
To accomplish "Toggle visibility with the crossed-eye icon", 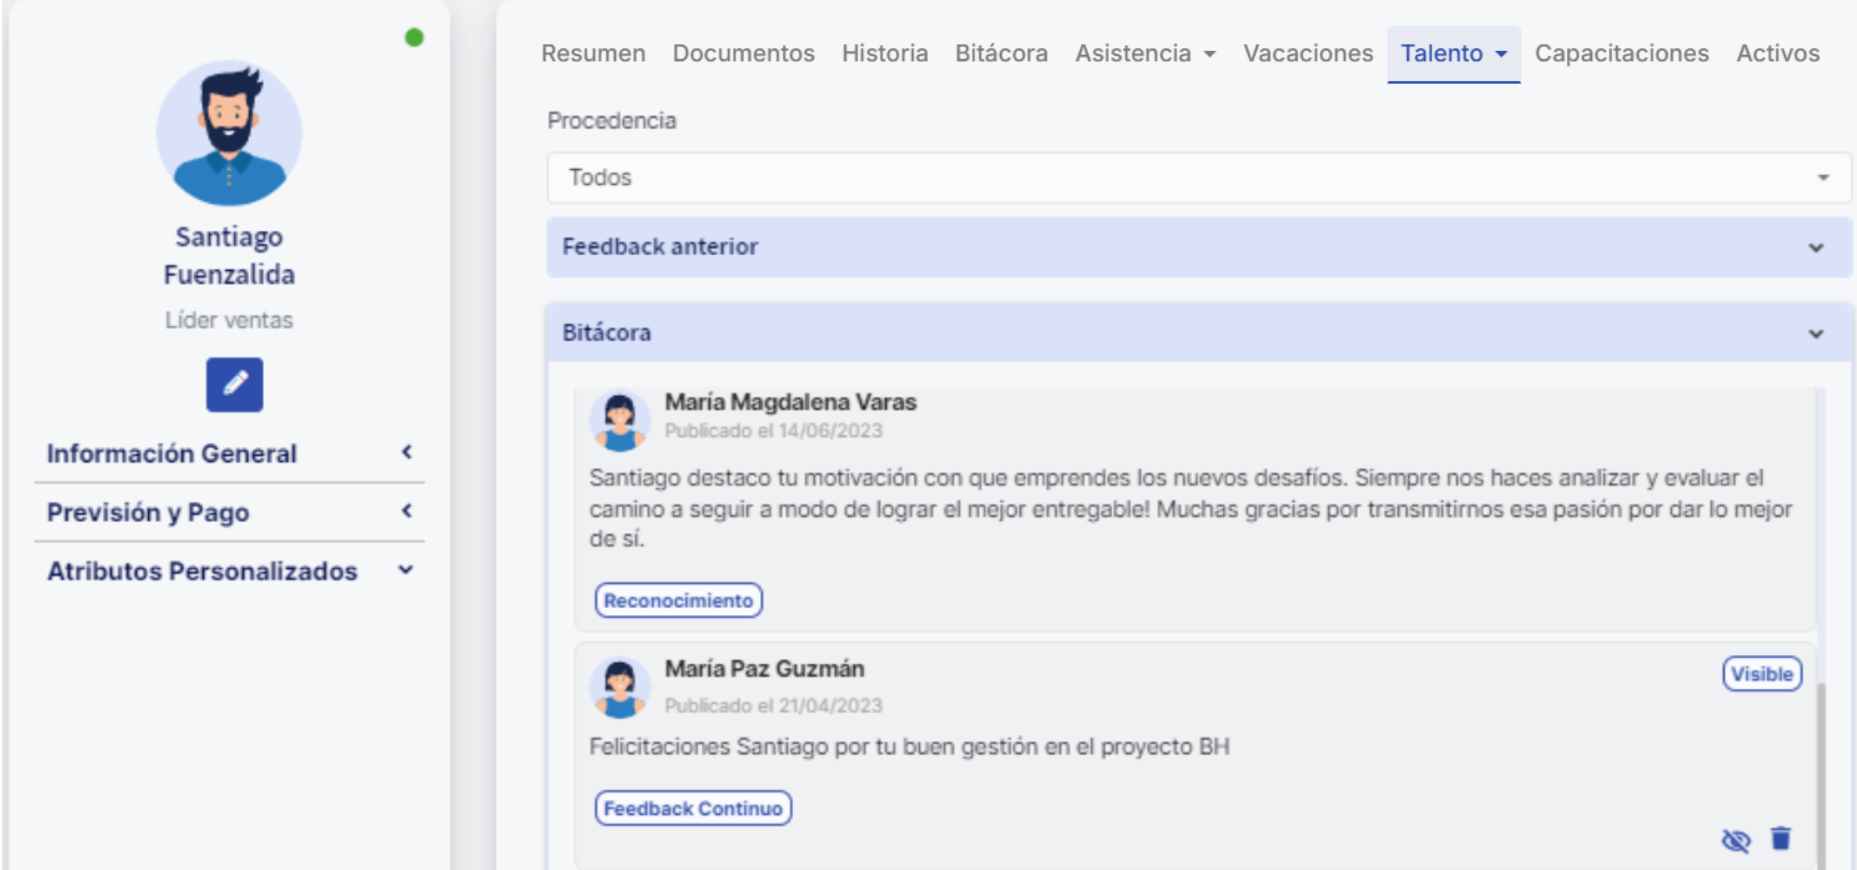I will coord(1735,840).
